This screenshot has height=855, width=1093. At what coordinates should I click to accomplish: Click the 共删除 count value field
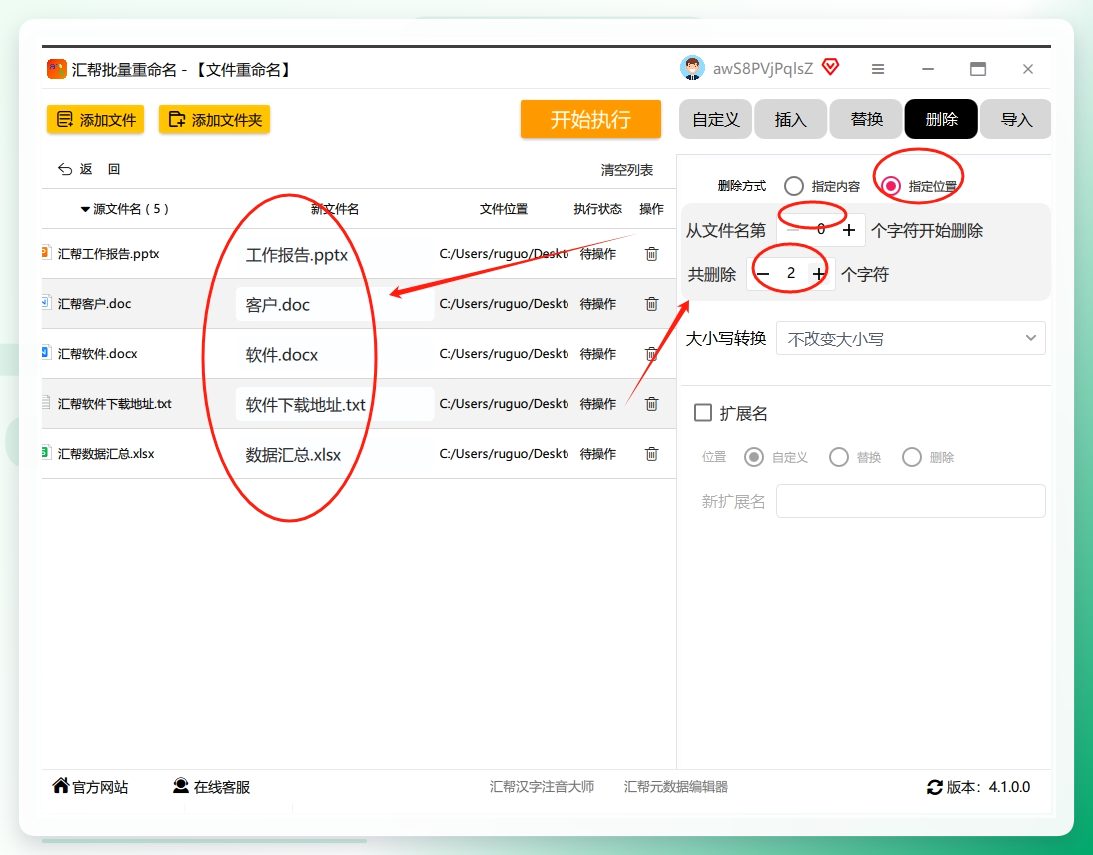click(x=790, y=273)
